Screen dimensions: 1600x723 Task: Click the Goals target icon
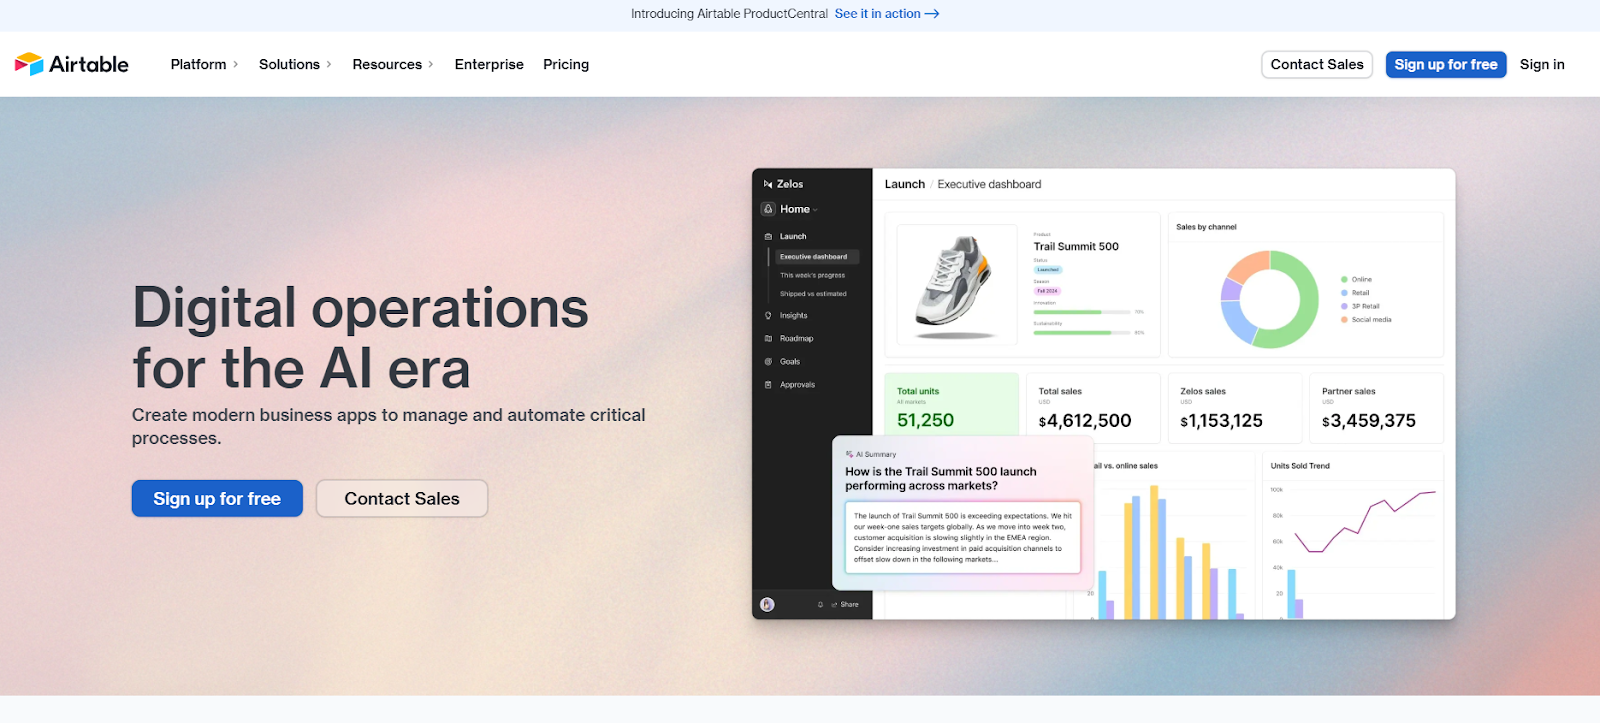coord(768,362)
